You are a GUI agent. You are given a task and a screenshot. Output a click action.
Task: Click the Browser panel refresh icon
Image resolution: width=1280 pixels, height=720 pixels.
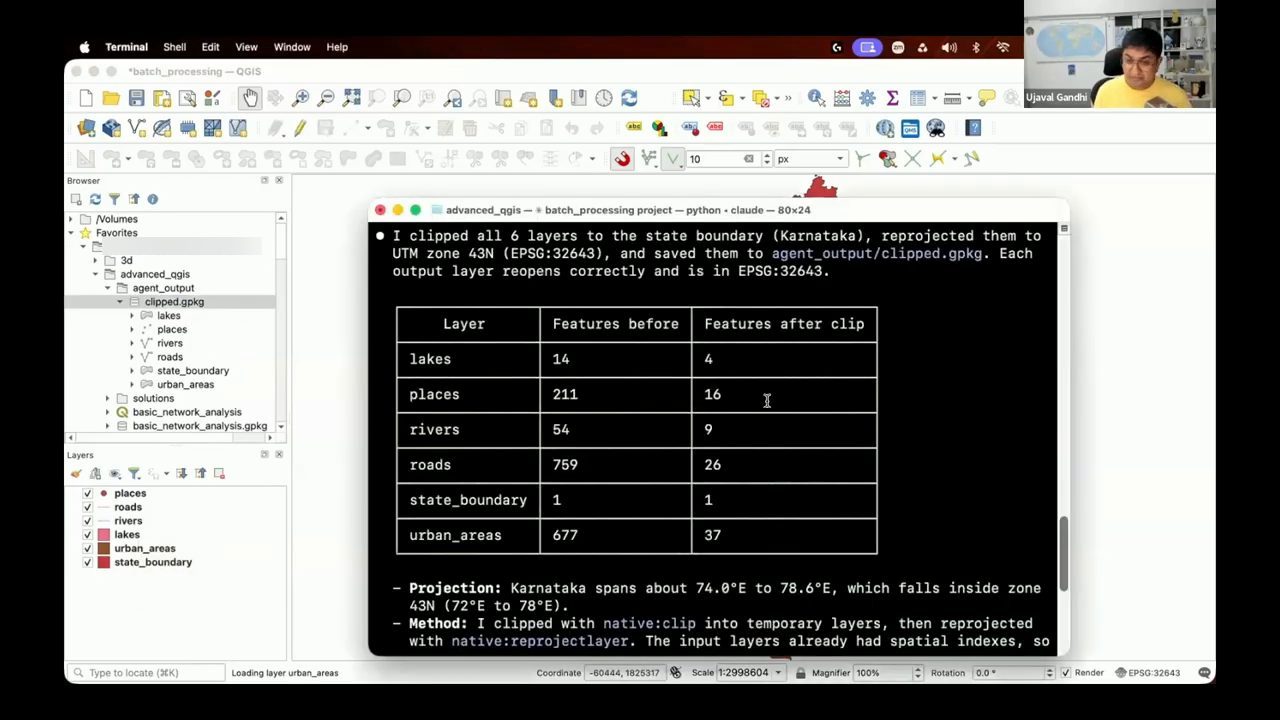95,199
